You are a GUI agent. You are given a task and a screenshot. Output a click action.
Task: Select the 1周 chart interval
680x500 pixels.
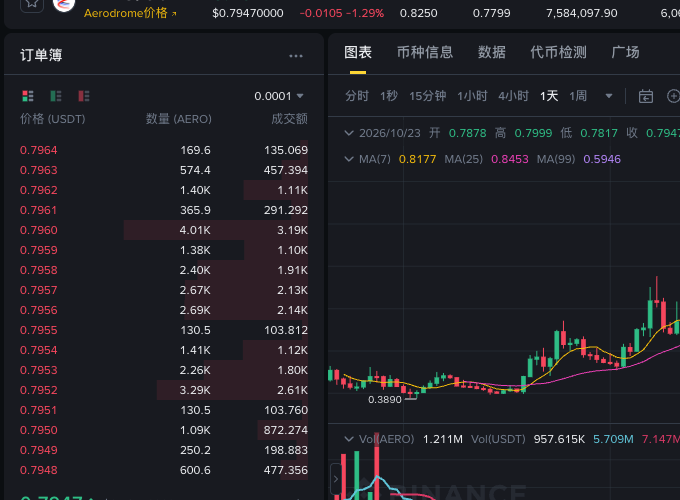pyautogui.click(x=578, y=96)
